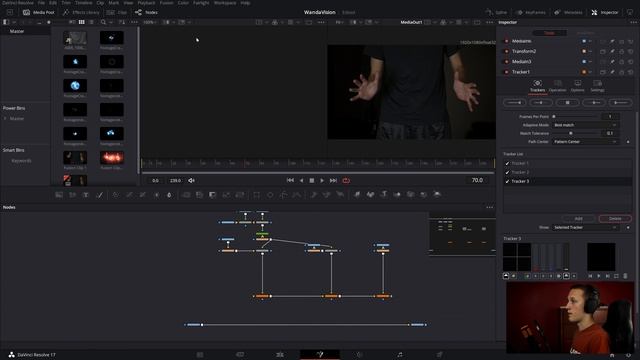Toggle the Nodes panel button
The width and height of the screenshot is (640, 360).
pyautogui.click(x=146, y=13)
